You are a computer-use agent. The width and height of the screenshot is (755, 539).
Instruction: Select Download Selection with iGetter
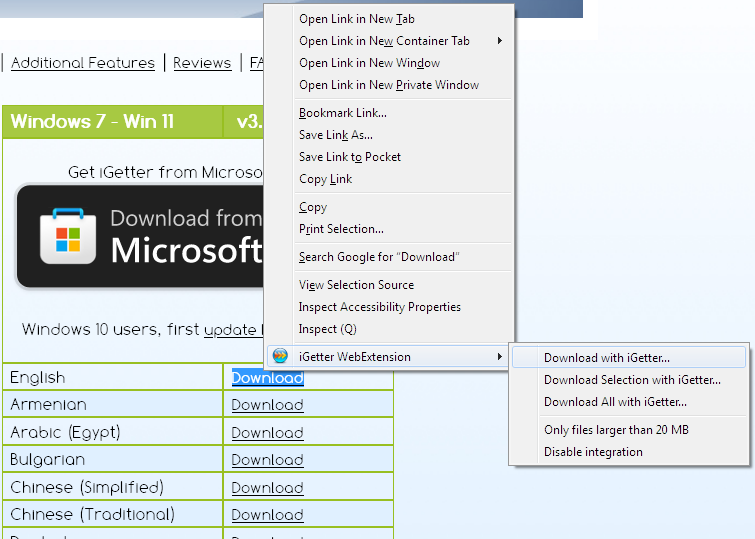click(632, 380)
